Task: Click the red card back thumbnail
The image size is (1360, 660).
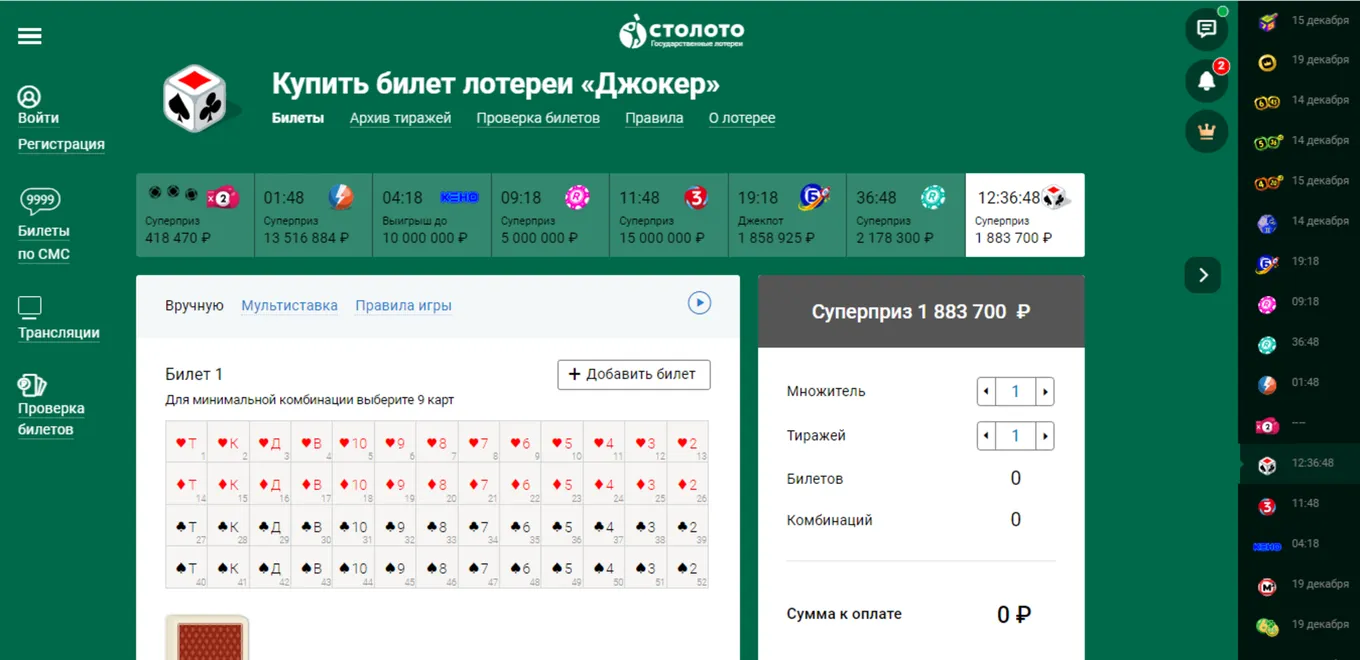Action: [207, 638]
